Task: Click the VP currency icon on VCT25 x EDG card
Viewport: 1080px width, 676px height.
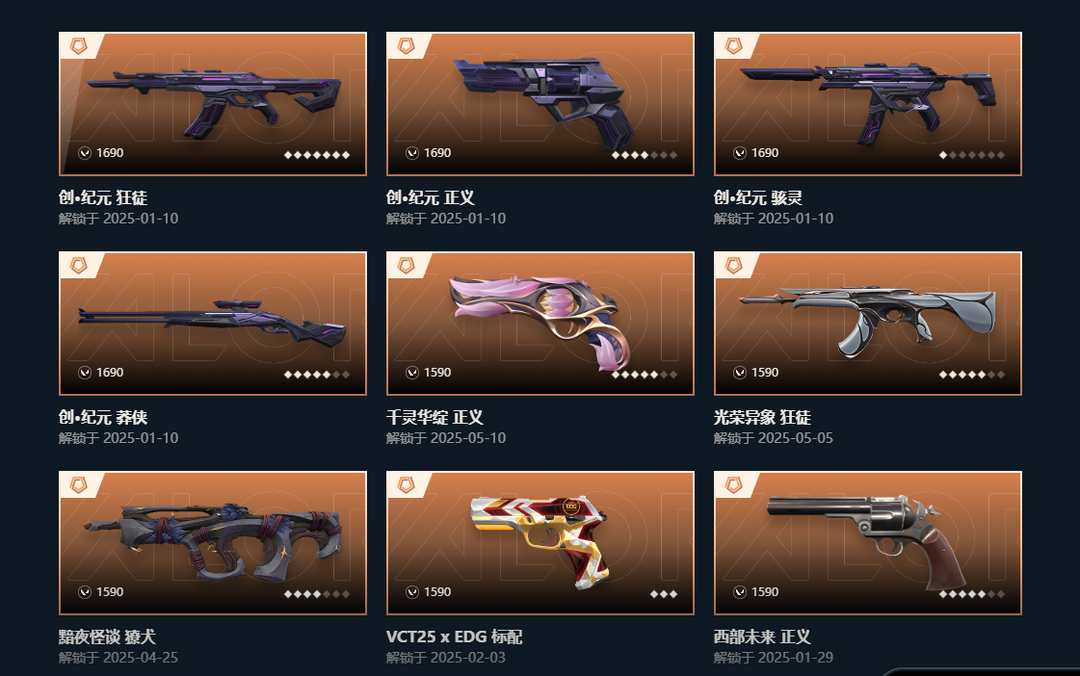Action: point(412,592)
